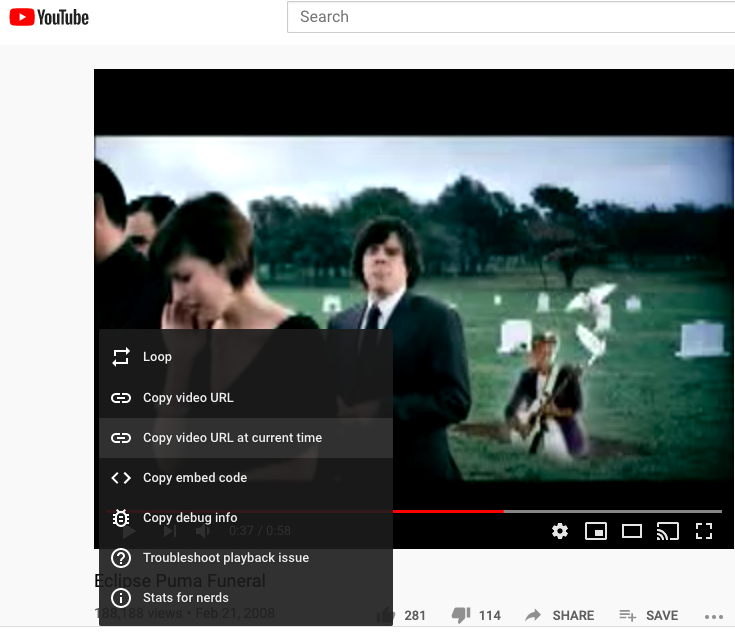Click SAVE to add to playlist
This screenshot has width=735, height=632.
(649, 615)
